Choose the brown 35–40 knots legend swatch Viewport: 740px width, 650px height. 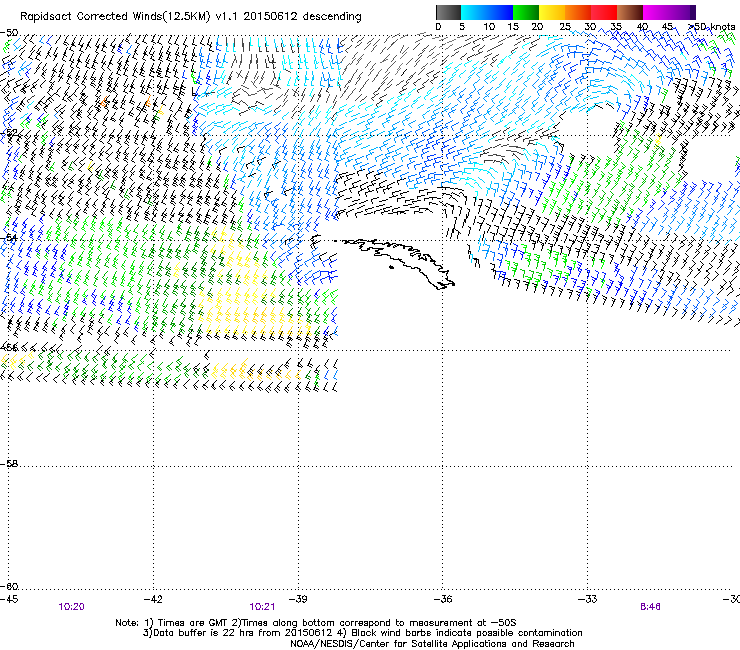630,12
